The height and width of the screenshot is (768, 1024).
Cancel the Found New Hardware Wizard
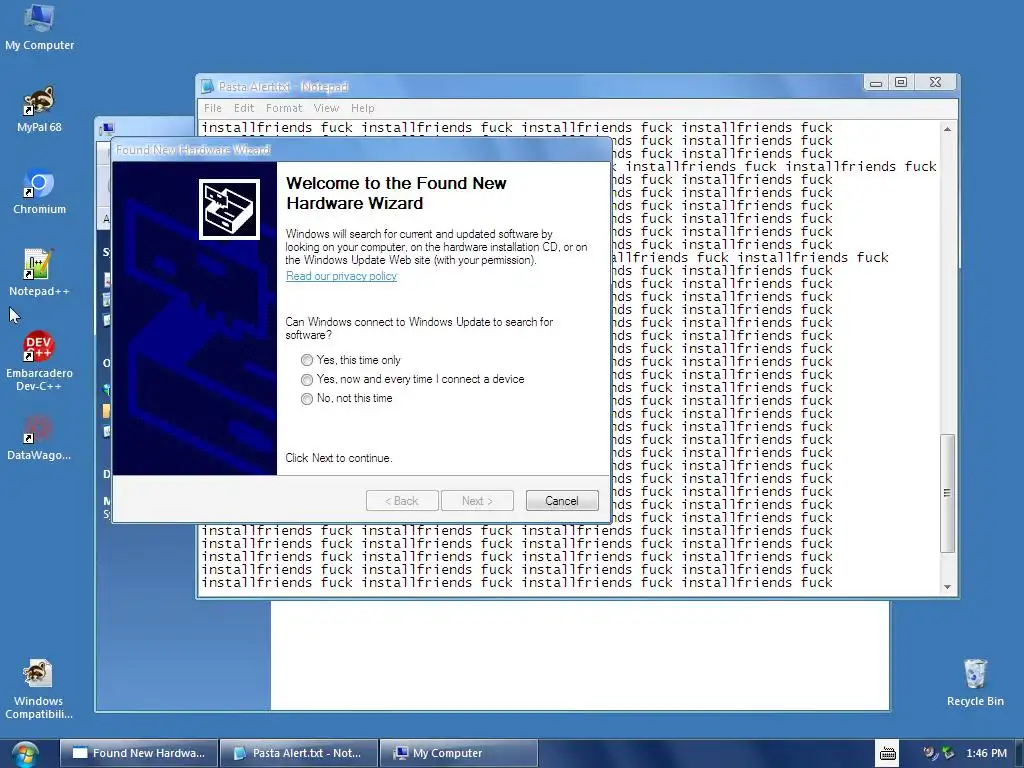[562, 501]
